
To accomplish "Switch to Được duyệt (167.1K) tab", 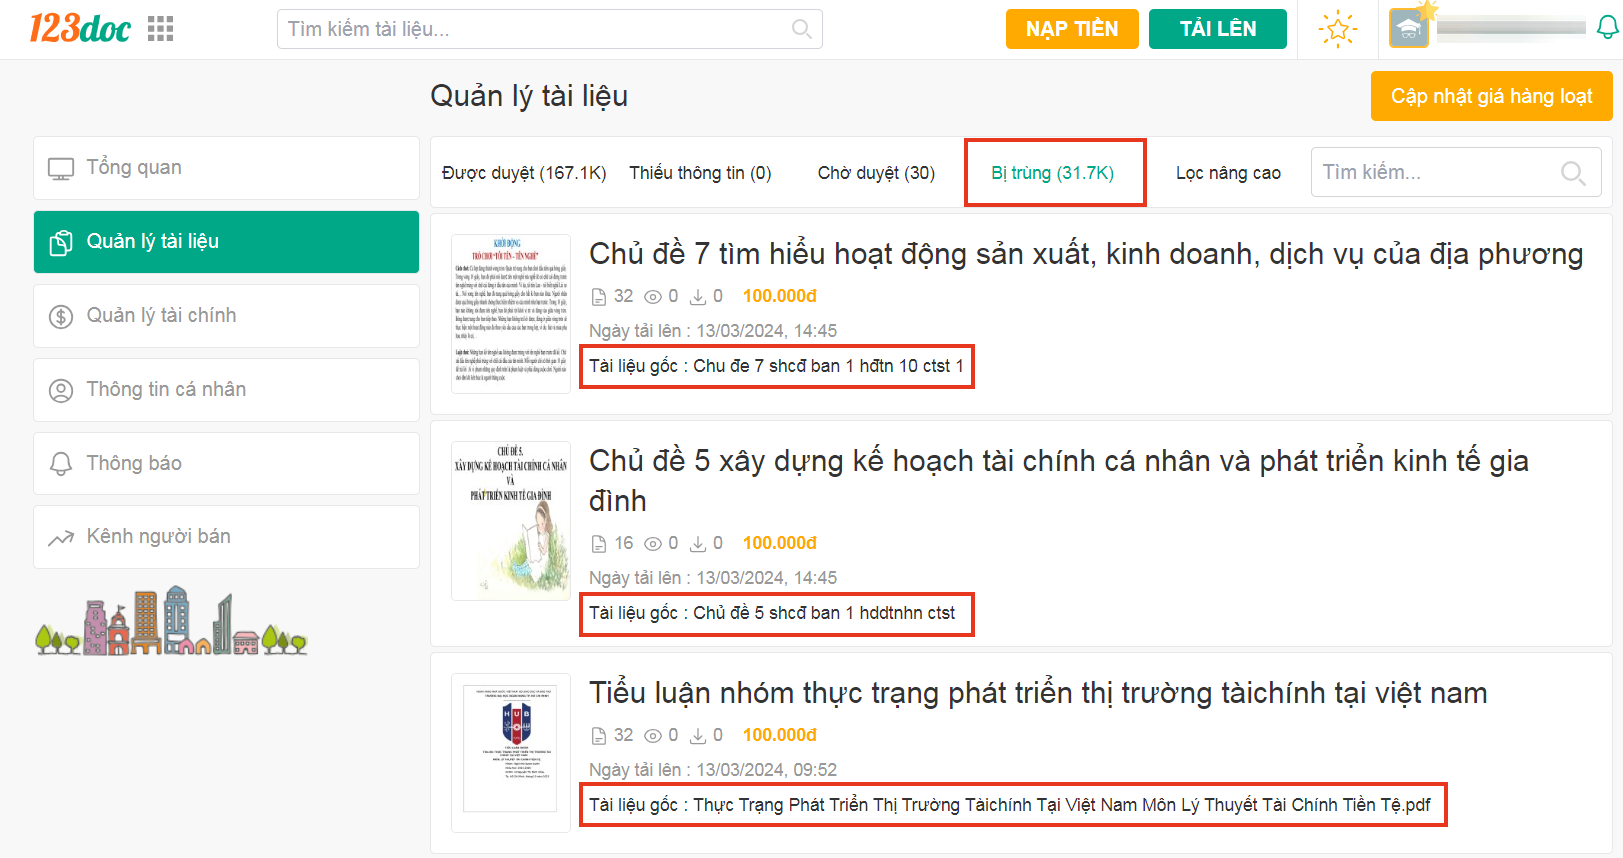I will pos(524,173).
